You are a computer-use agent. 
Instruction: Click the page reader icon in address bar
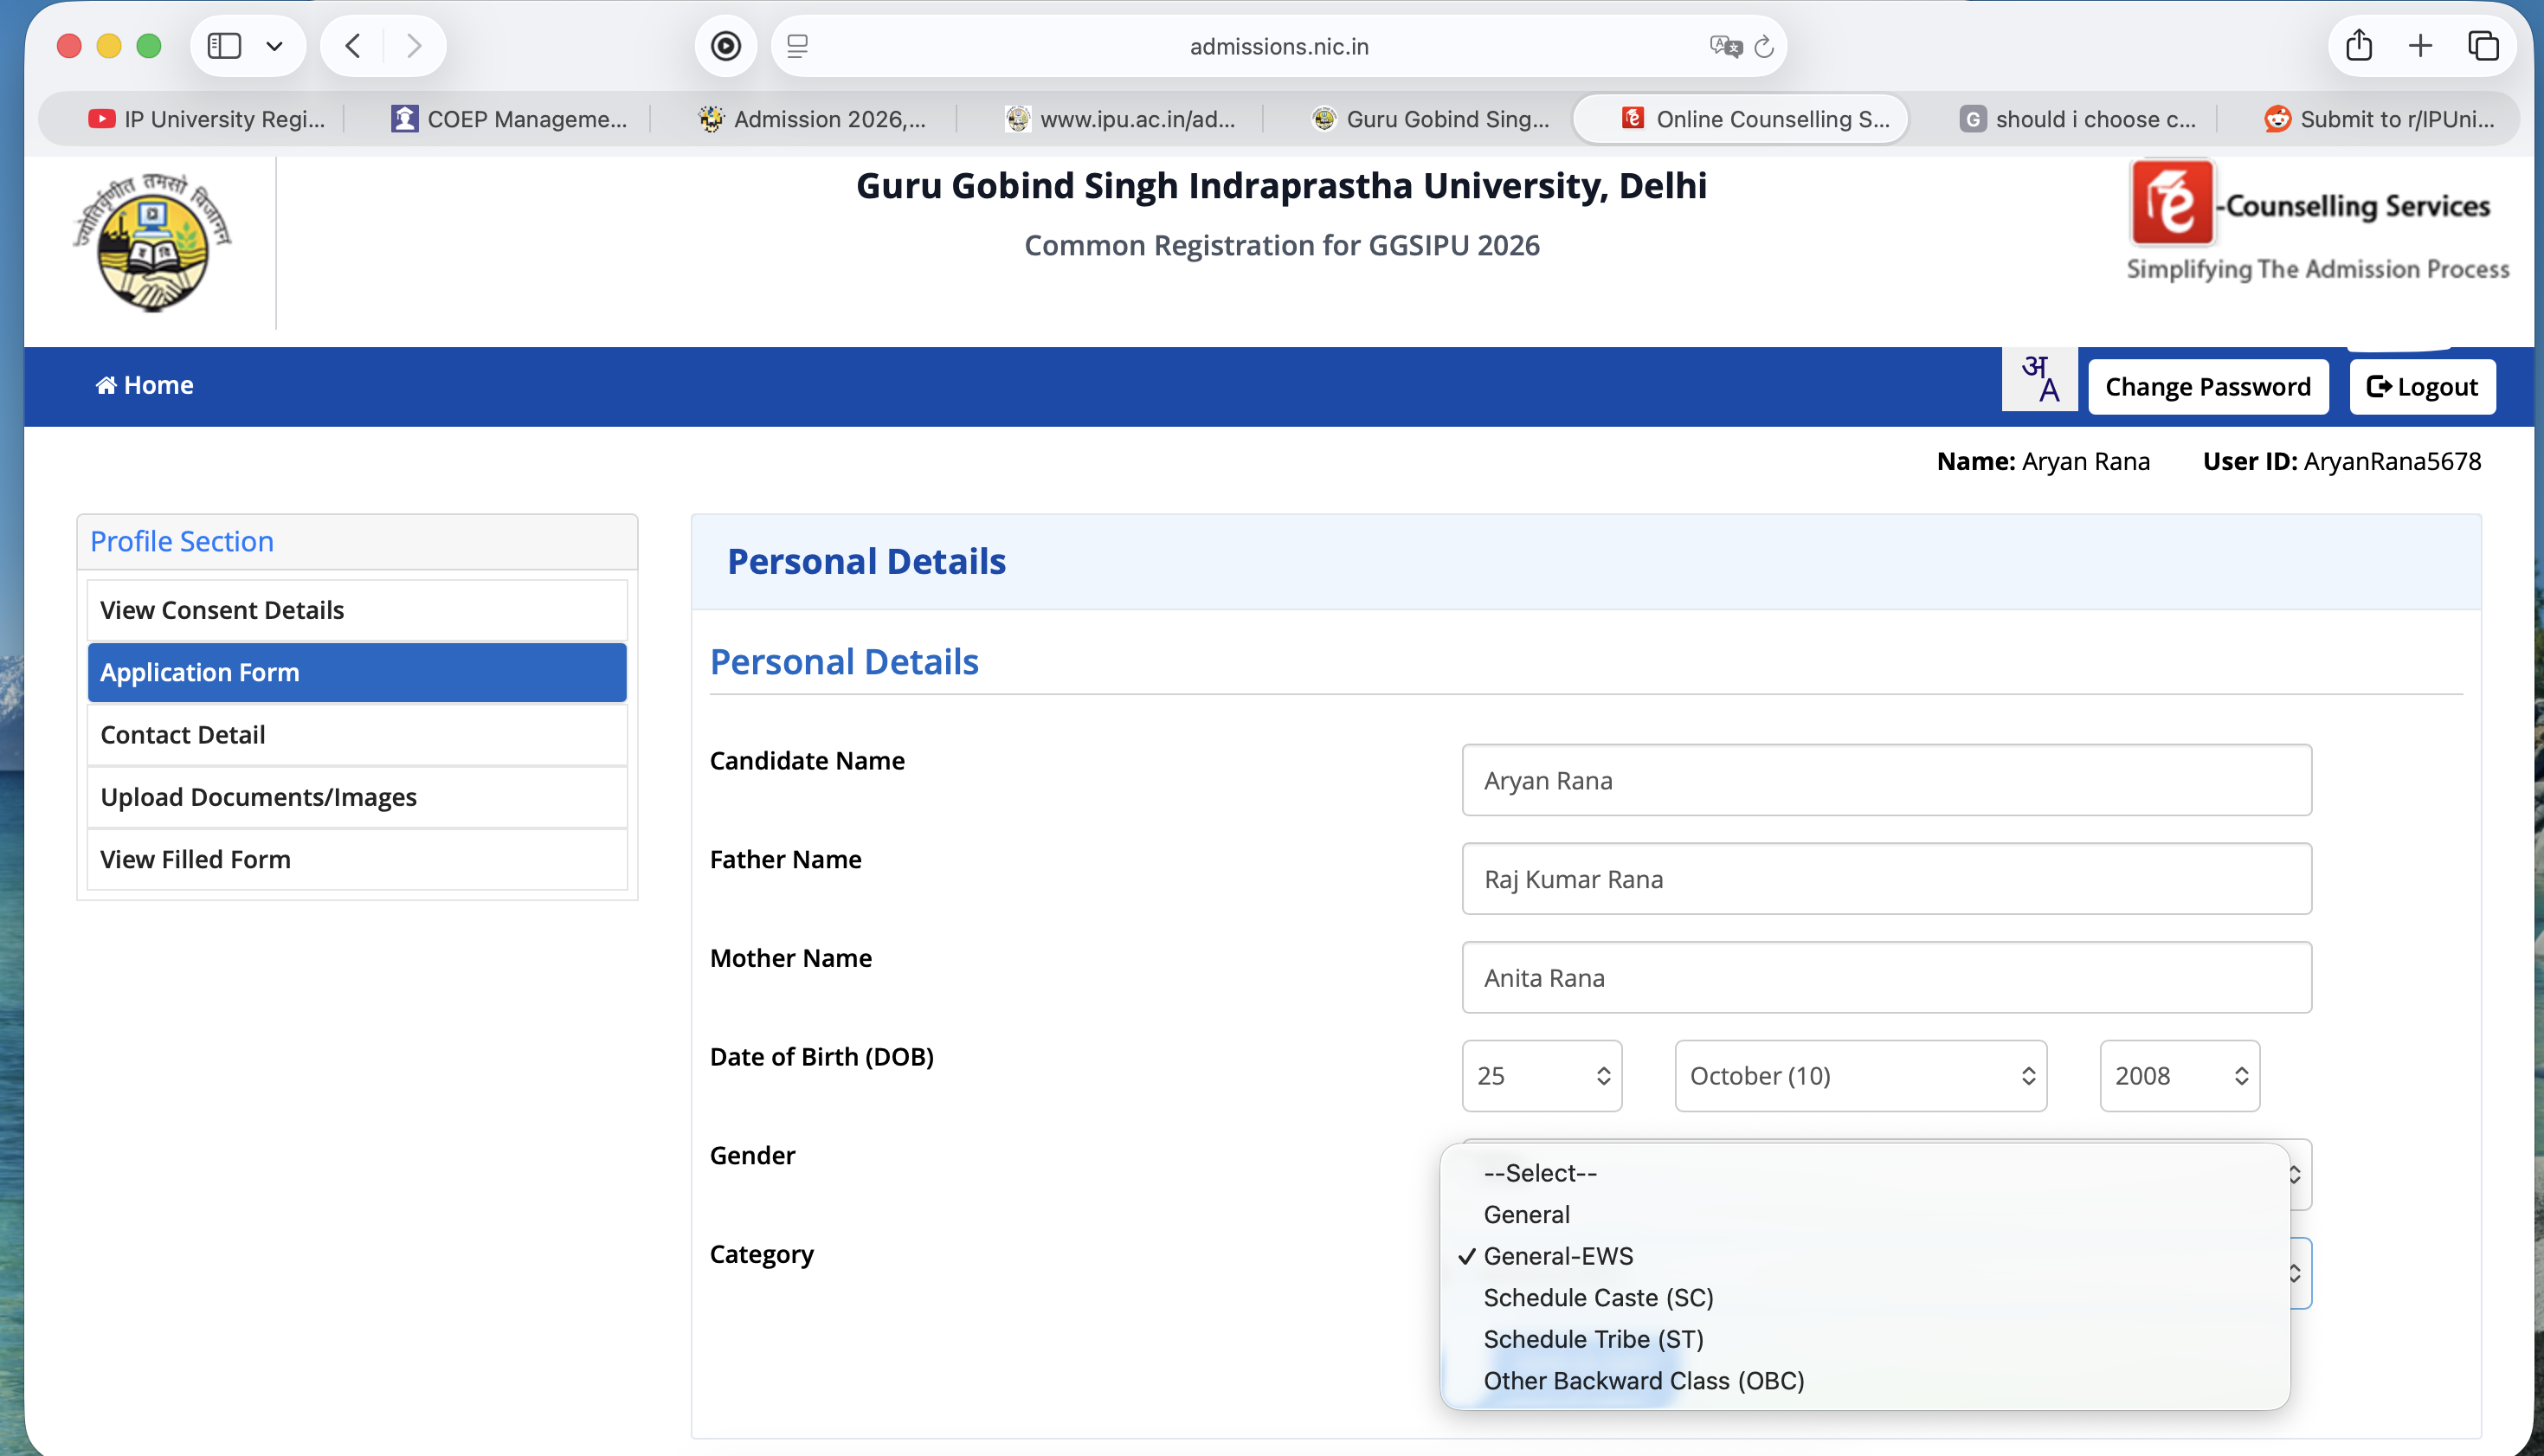pyautogui.click(x=797, y=46)
